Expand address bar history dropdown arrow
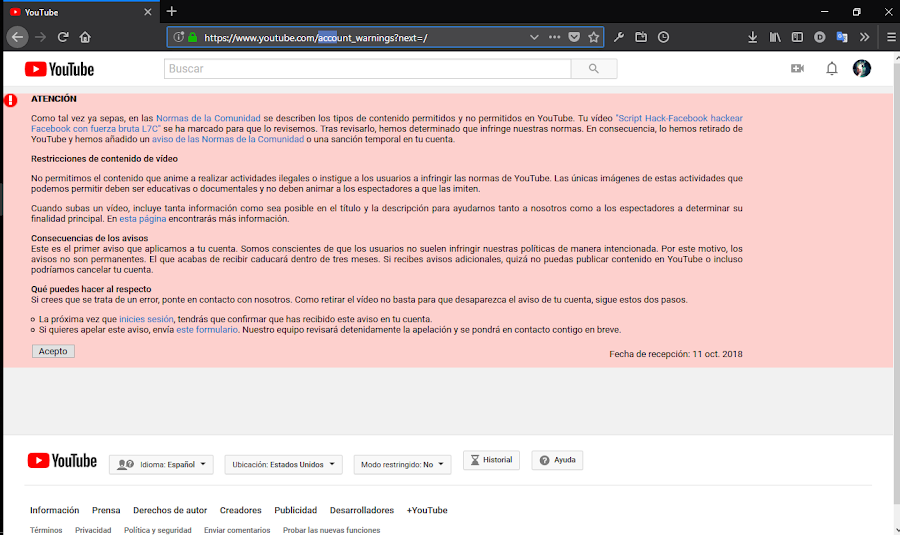This screenshot has width=900, height=535. (x=534, y=37)
